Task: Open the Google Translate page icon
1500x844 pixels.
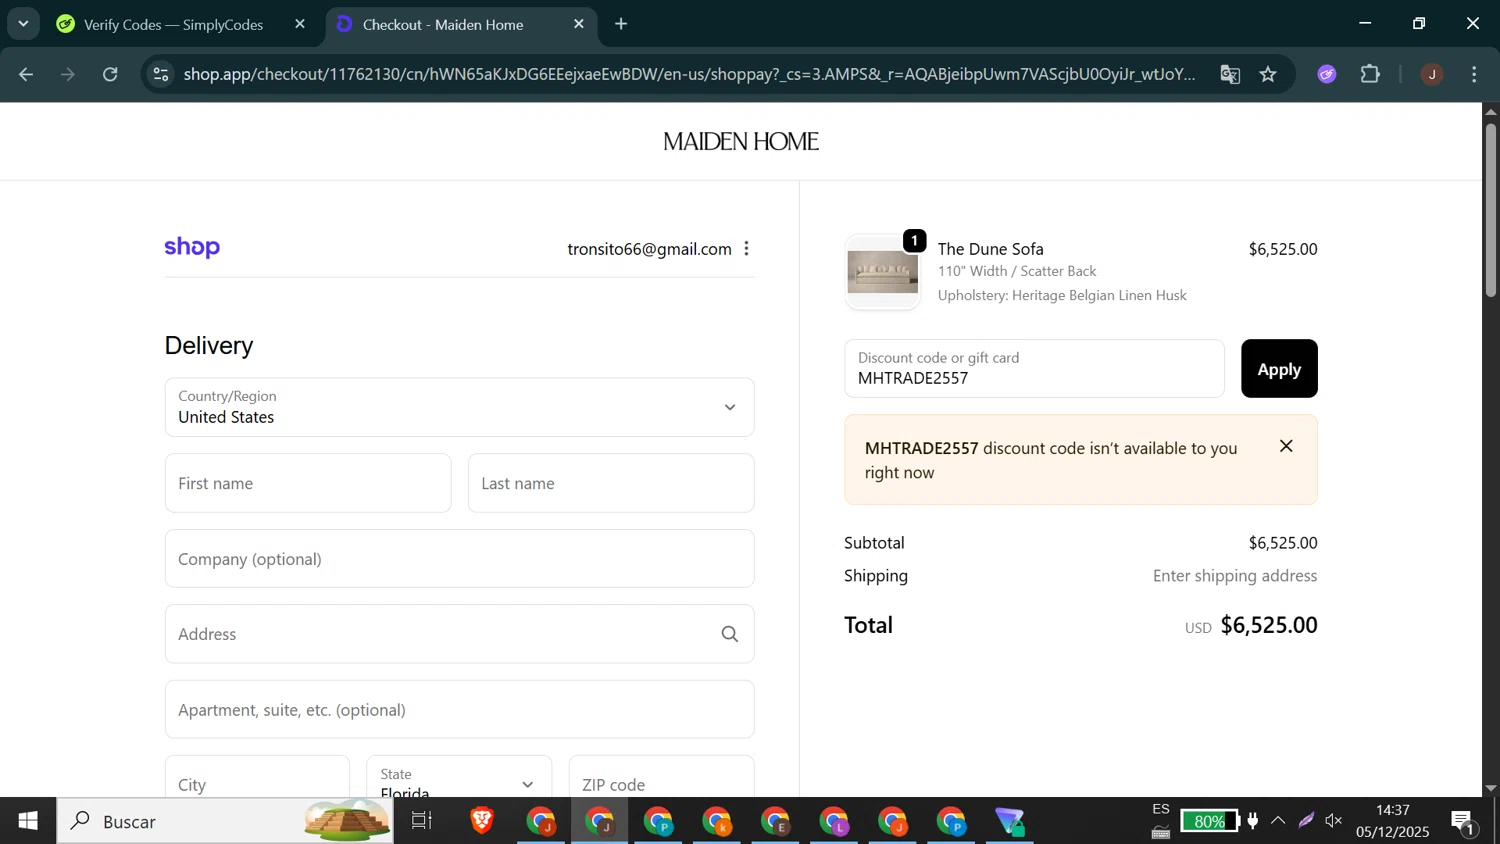Action: click(1230, 74)
